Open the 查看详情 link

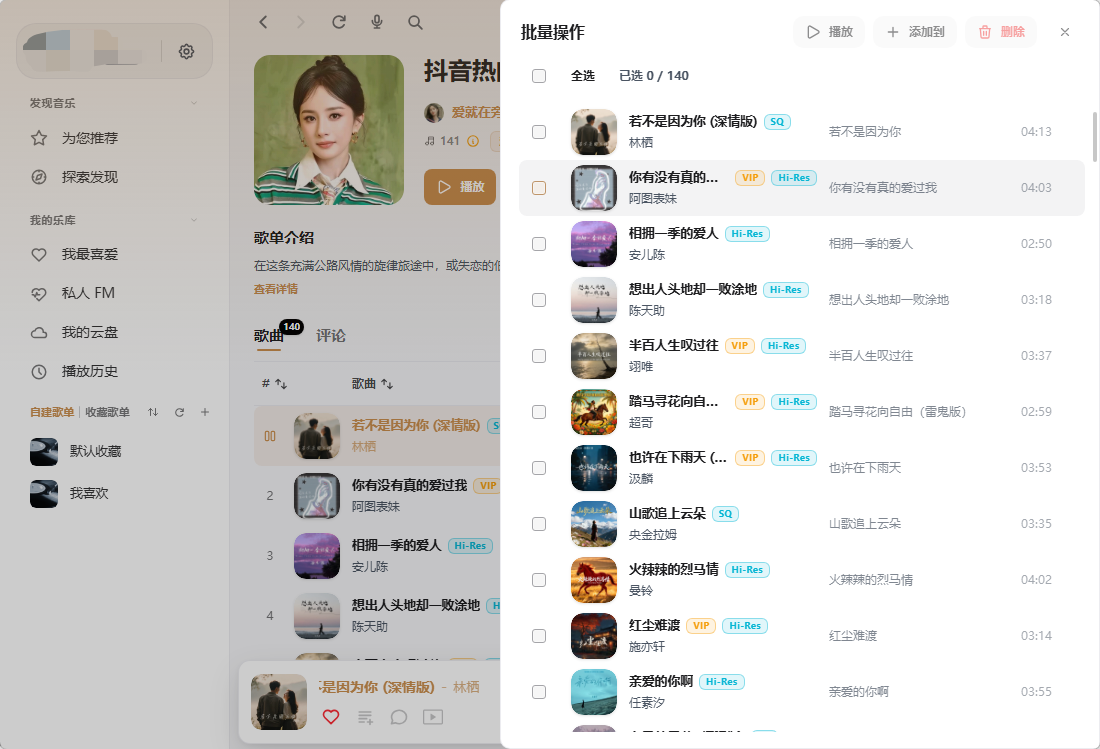(276, 289)
